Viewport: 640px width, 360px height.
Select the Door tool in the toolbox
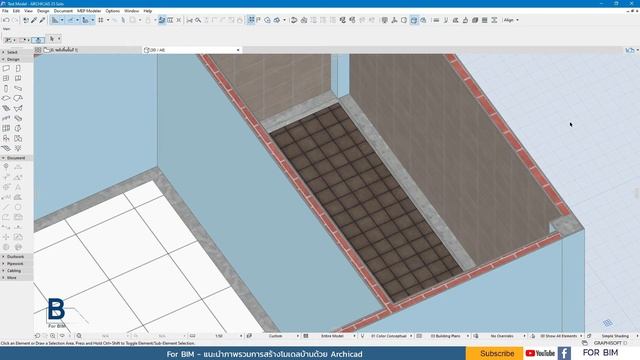(x=18, y=69)
